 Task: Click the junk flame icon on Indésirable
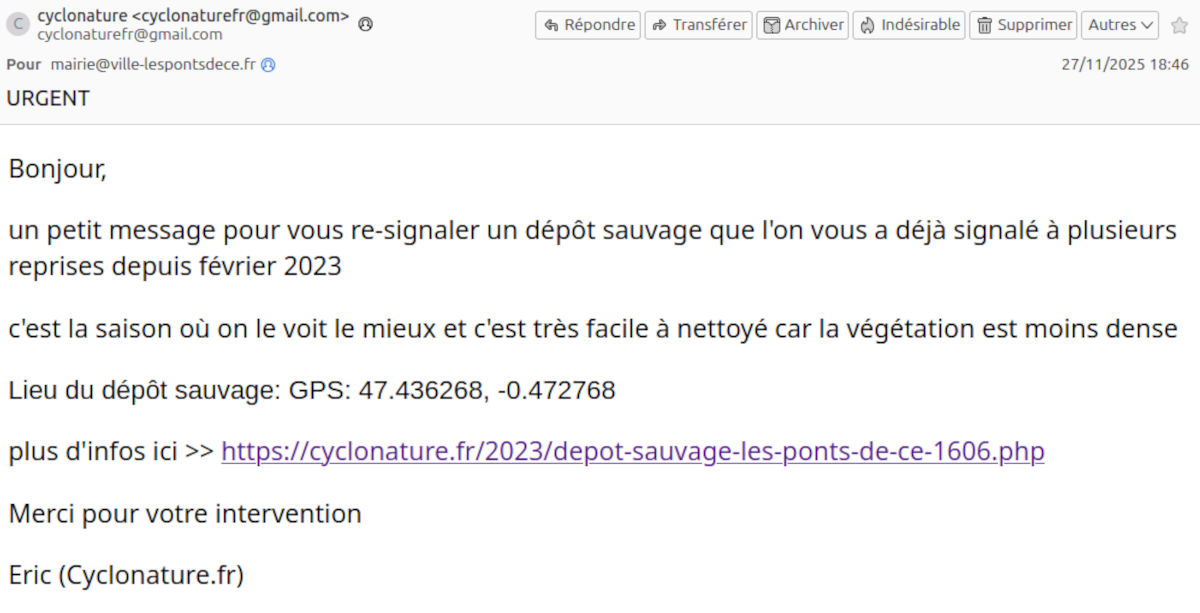pos(868,25)
